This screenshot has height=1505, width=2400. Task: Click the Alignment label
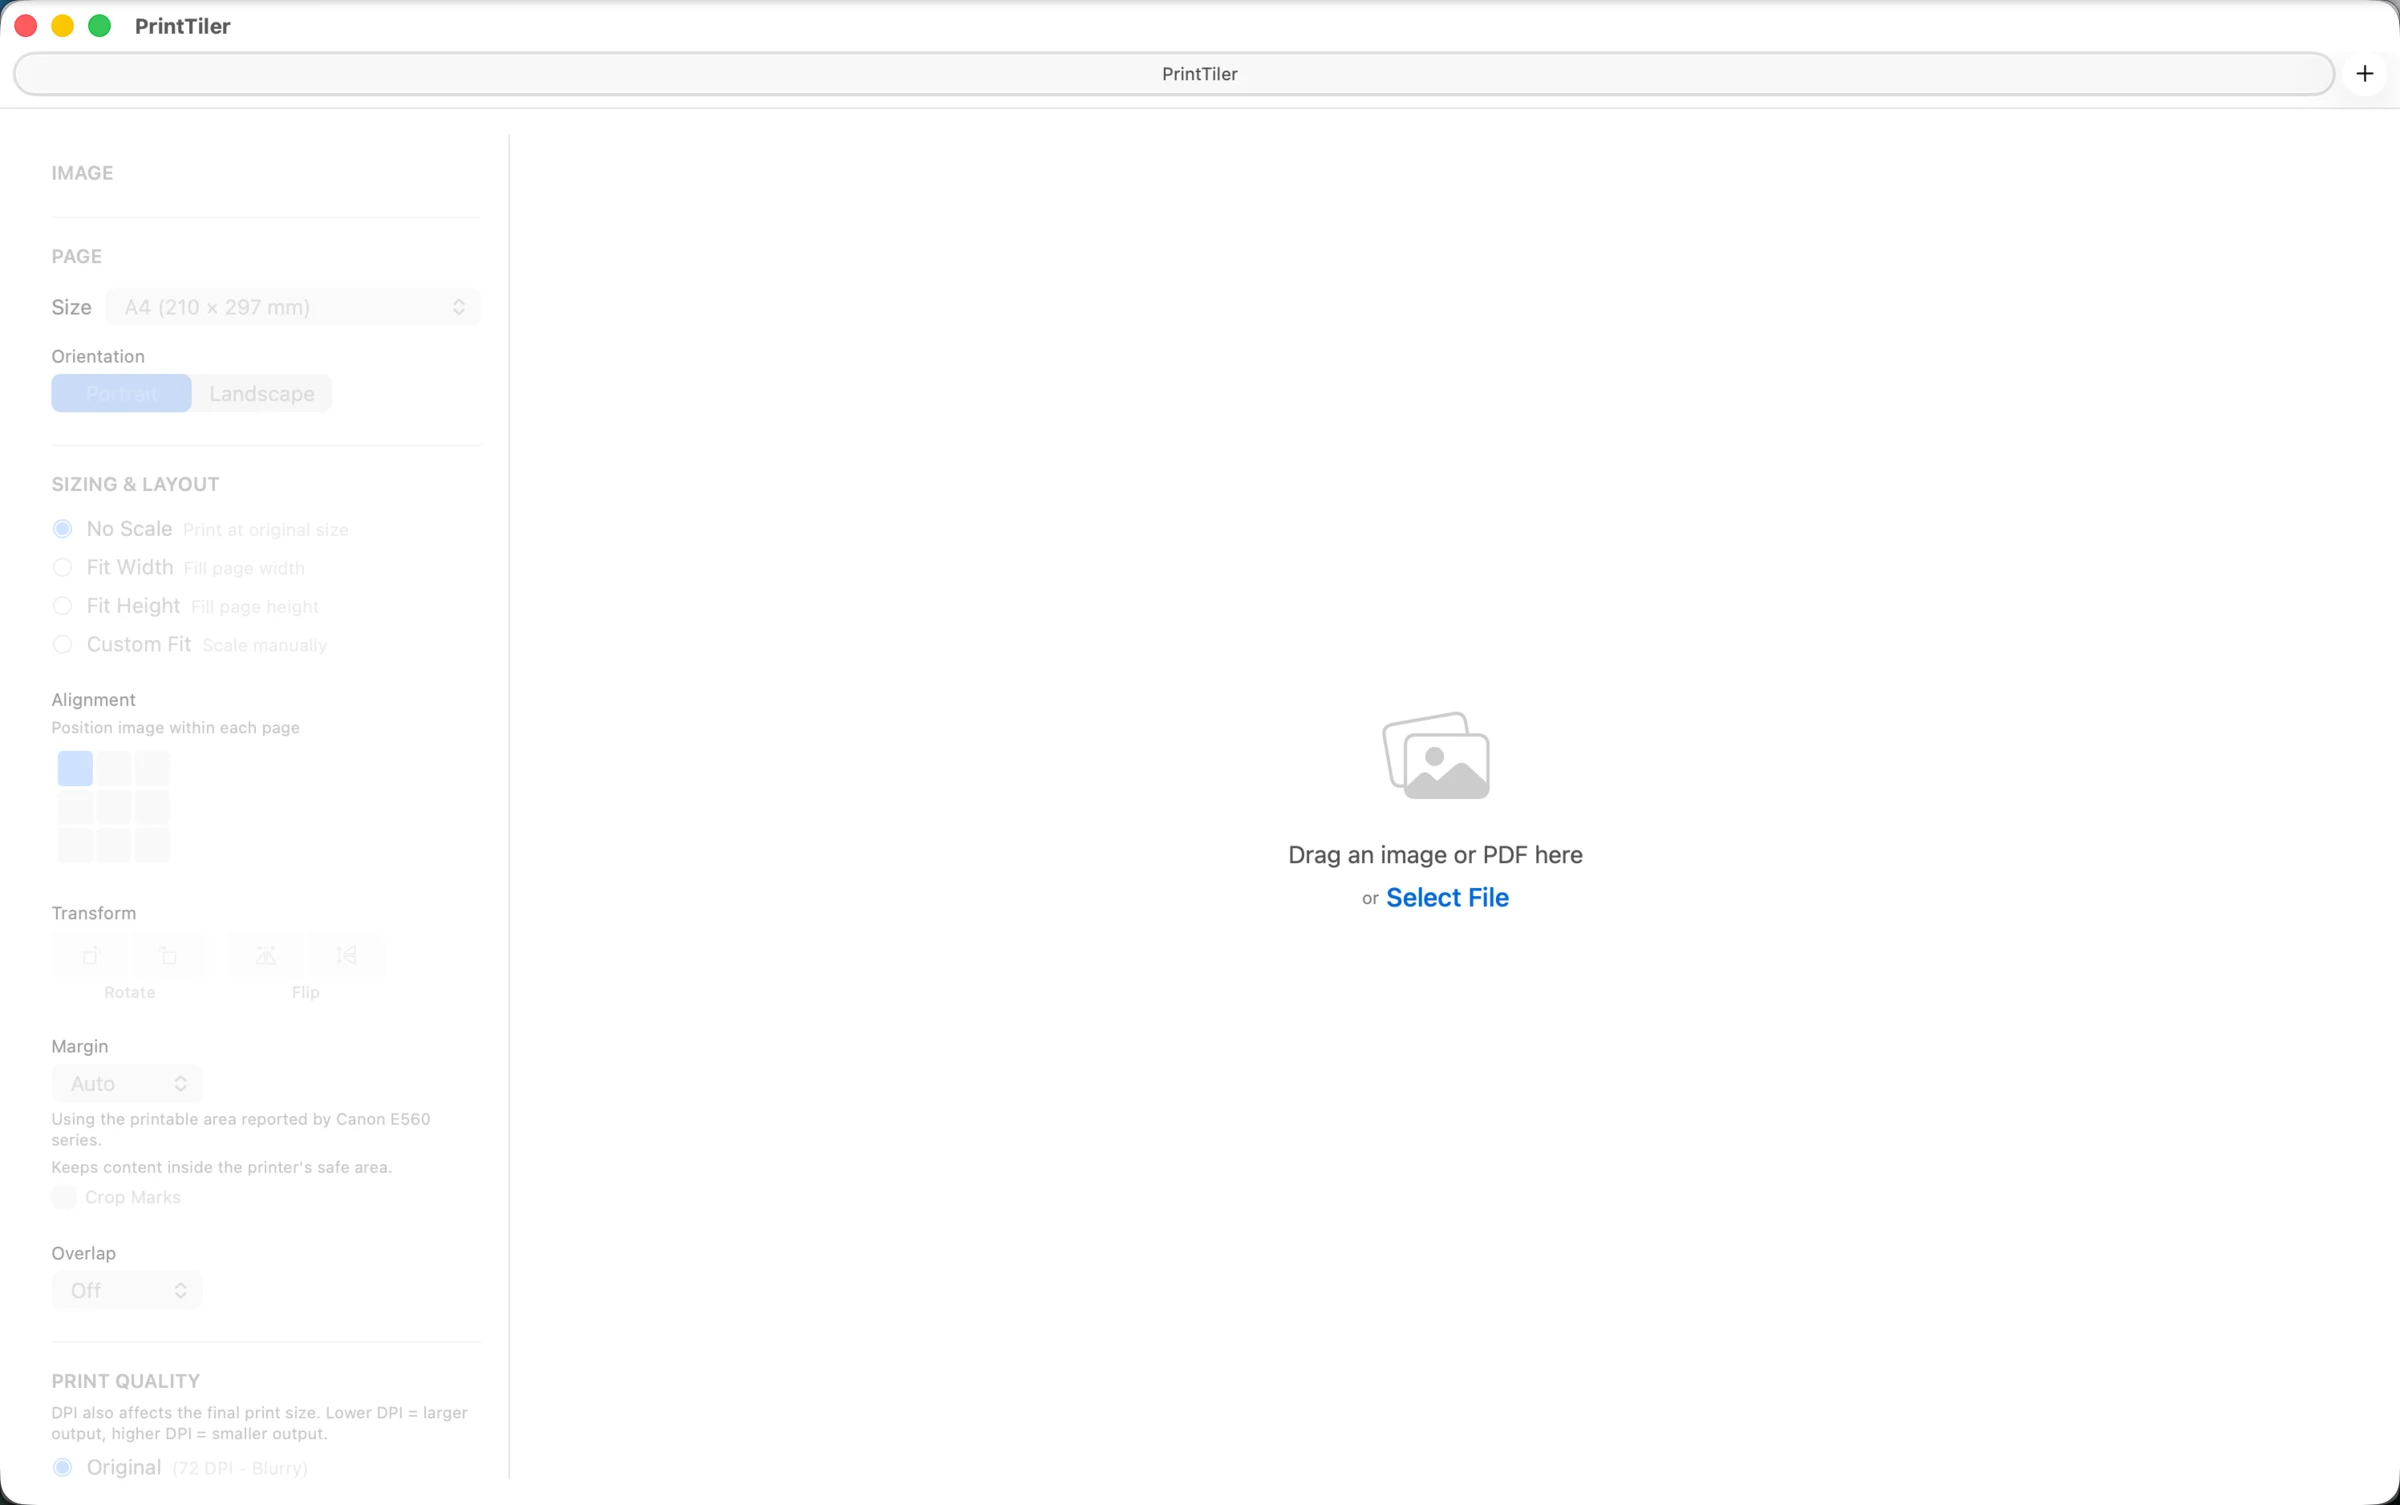point(93,700)
